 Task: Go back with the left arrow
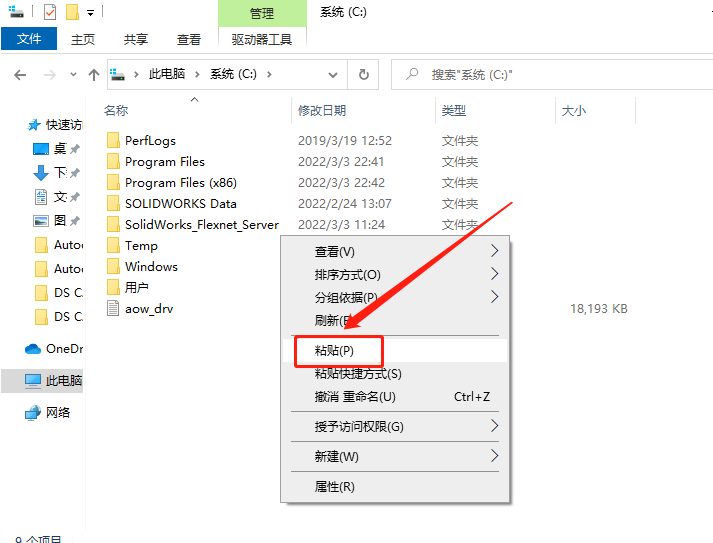pyautogui.click(x=20, y=75)
